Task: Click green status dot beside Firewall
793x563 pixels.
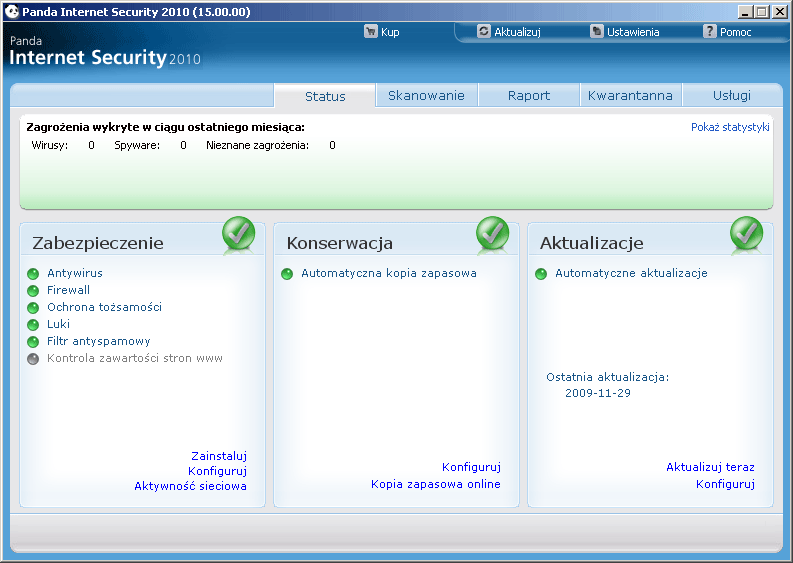Action: [33, 291]
